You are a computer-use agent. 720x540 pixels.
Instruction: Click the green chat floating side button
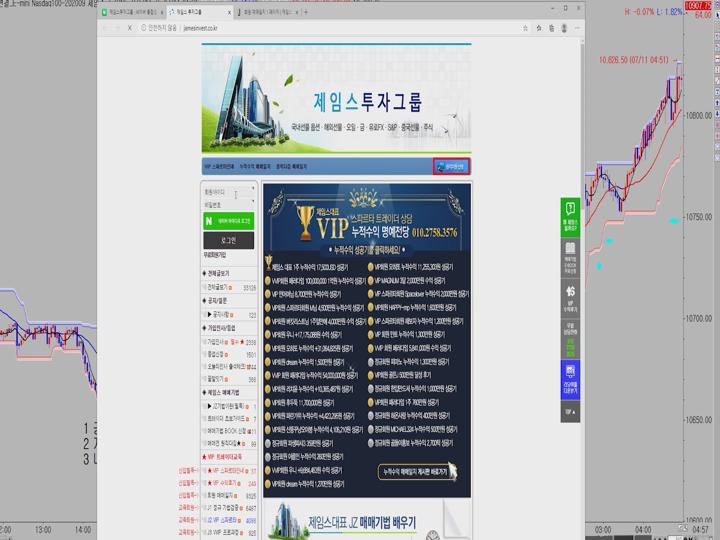pyautogui.click(x=570, y=218)
